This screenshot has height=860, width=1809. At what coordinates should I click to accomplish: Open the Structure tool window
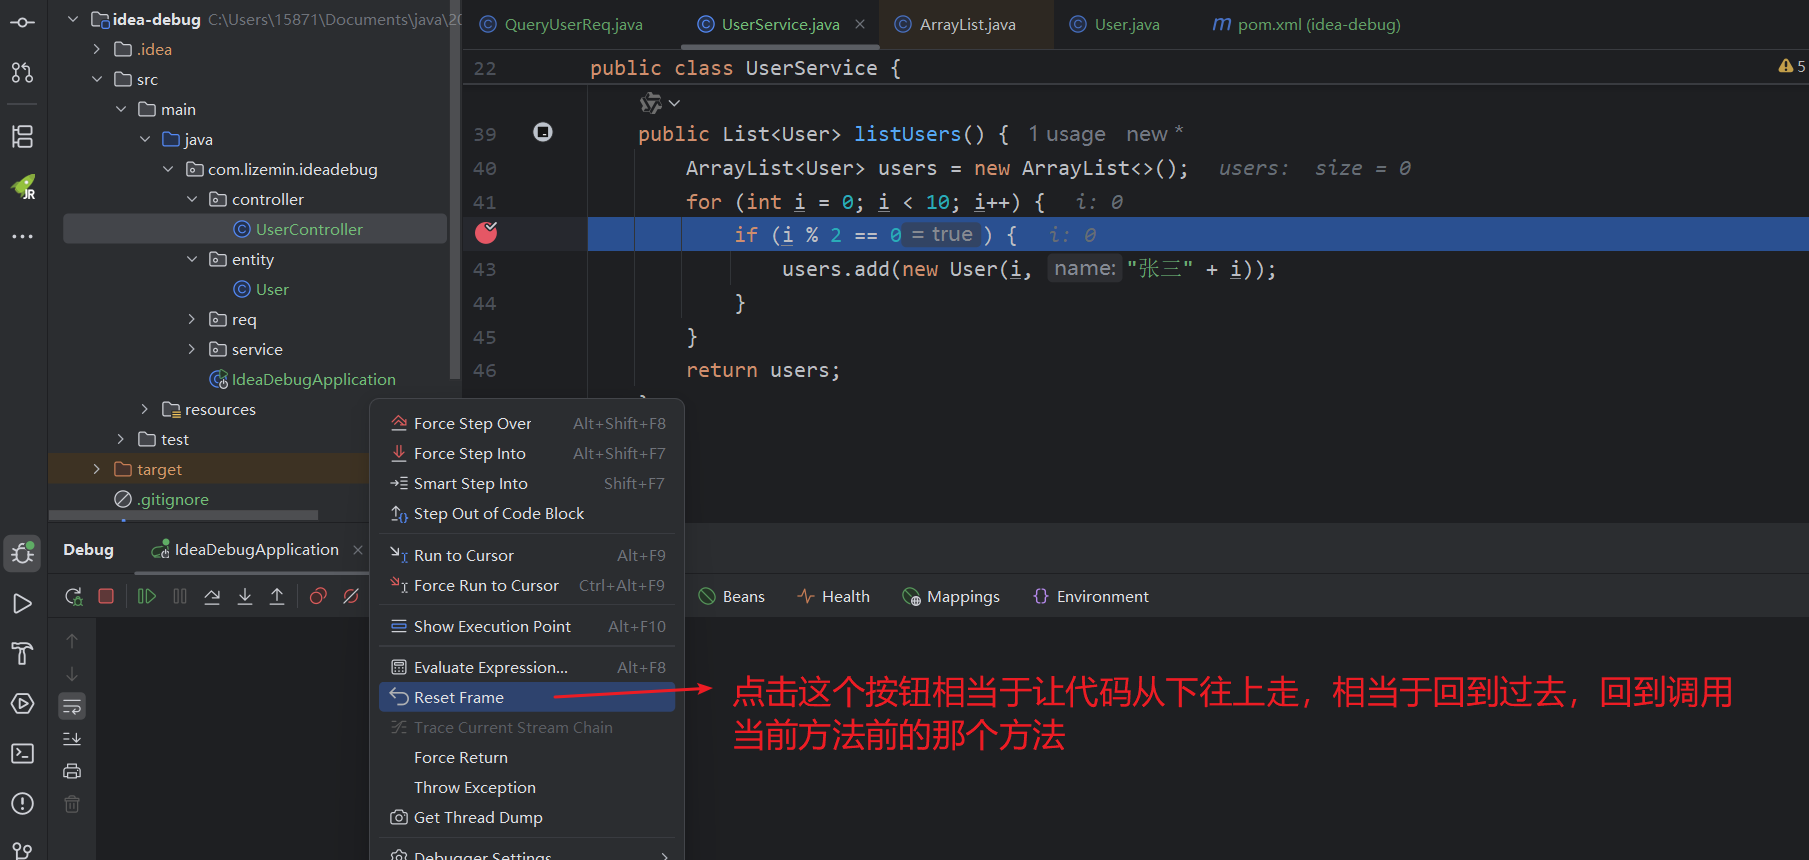22,136
